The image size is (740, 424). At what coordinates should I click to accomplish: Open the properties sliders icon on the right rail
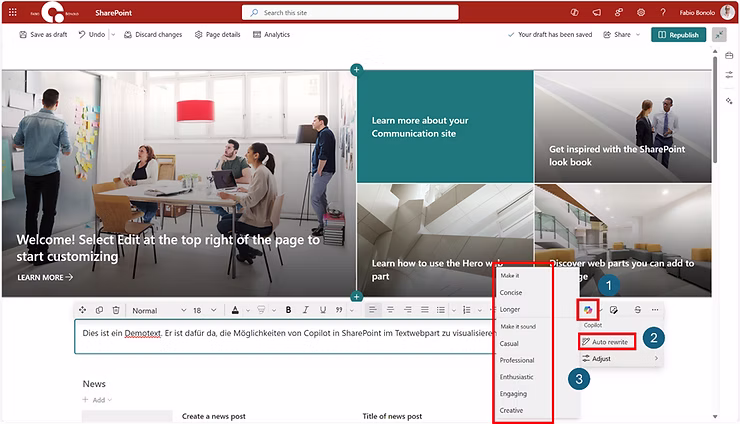point(729,75)
